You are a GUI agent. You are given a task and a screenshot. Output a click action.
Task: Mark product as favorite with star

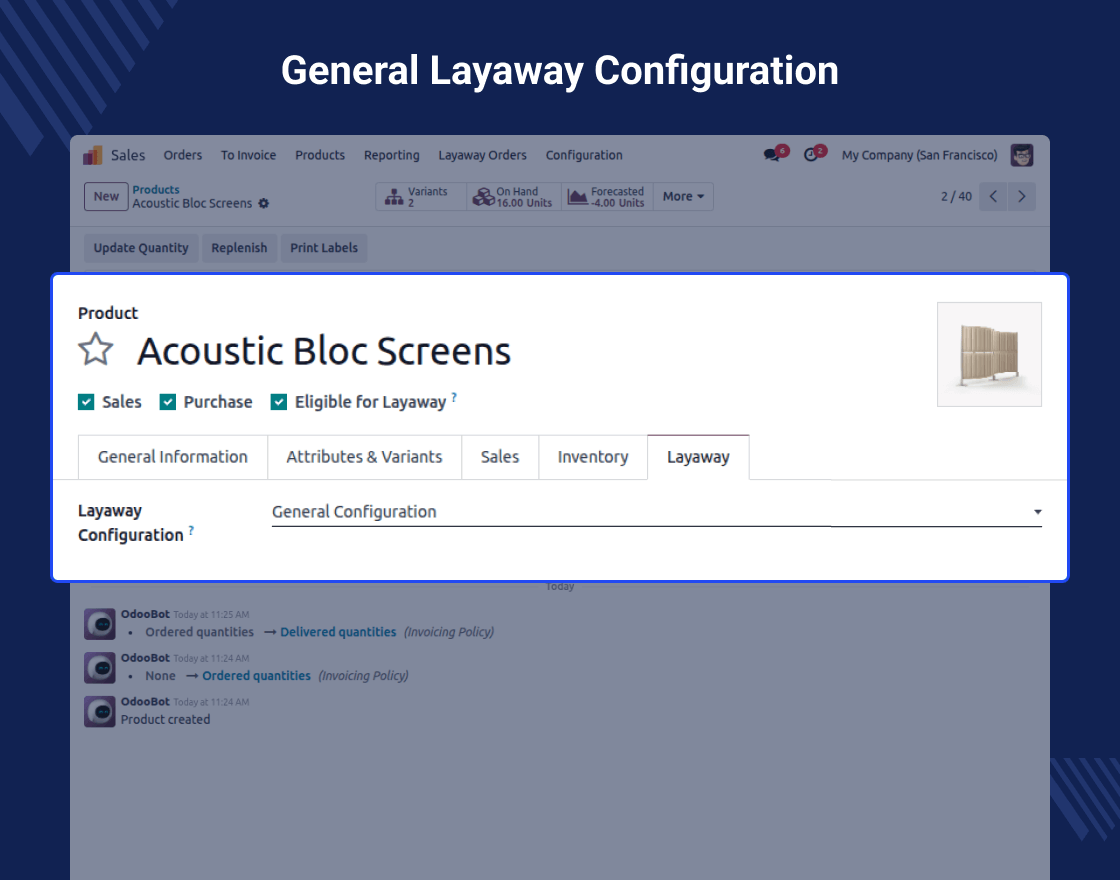[x=96, y=350]
